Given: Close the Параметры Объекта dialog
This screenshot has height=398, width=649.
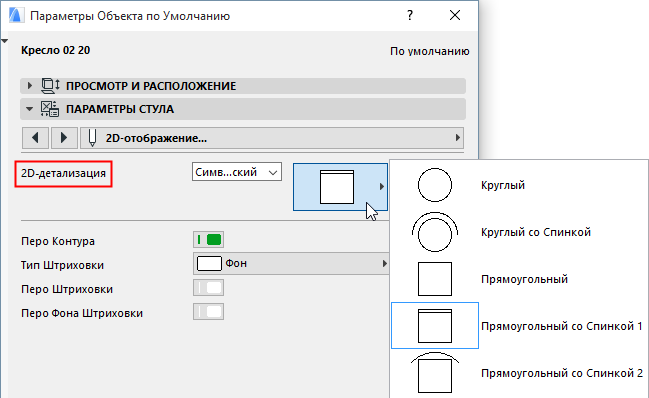Looking at the screenshot, I should (x=454, y=15).
